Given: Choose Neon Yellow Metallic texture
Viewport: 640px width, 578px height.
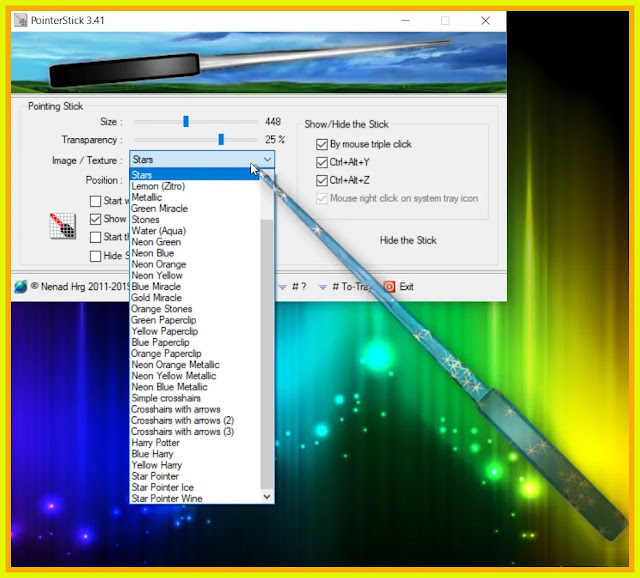Looking at the screenshot, I should [195, 376].
